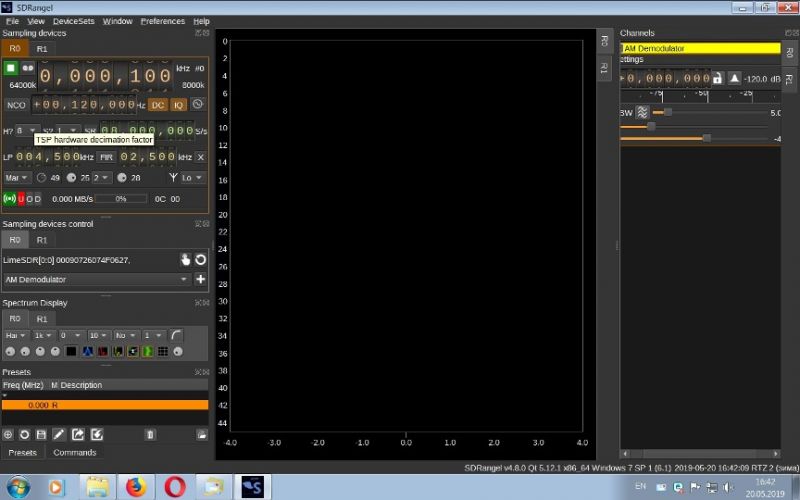Add AM Demodulator channel with plus icon
Screen dimensions: 800x500
click(x=200, y=279)
